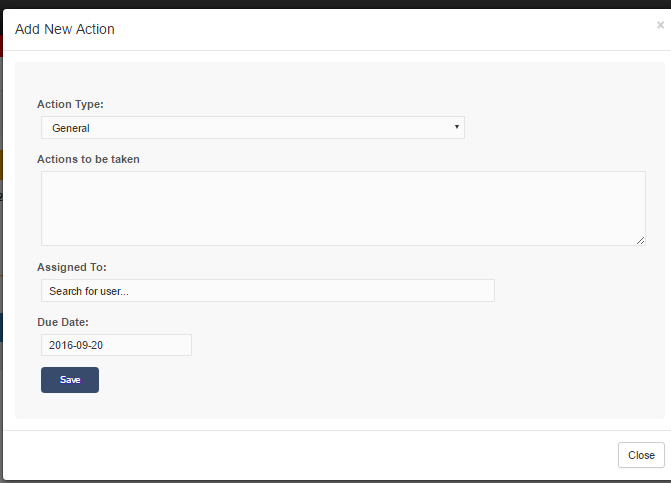Click the Close button in footer
The height and width of the screenshot is (483, 671).
pyautogui.click(x=641, y=455)
